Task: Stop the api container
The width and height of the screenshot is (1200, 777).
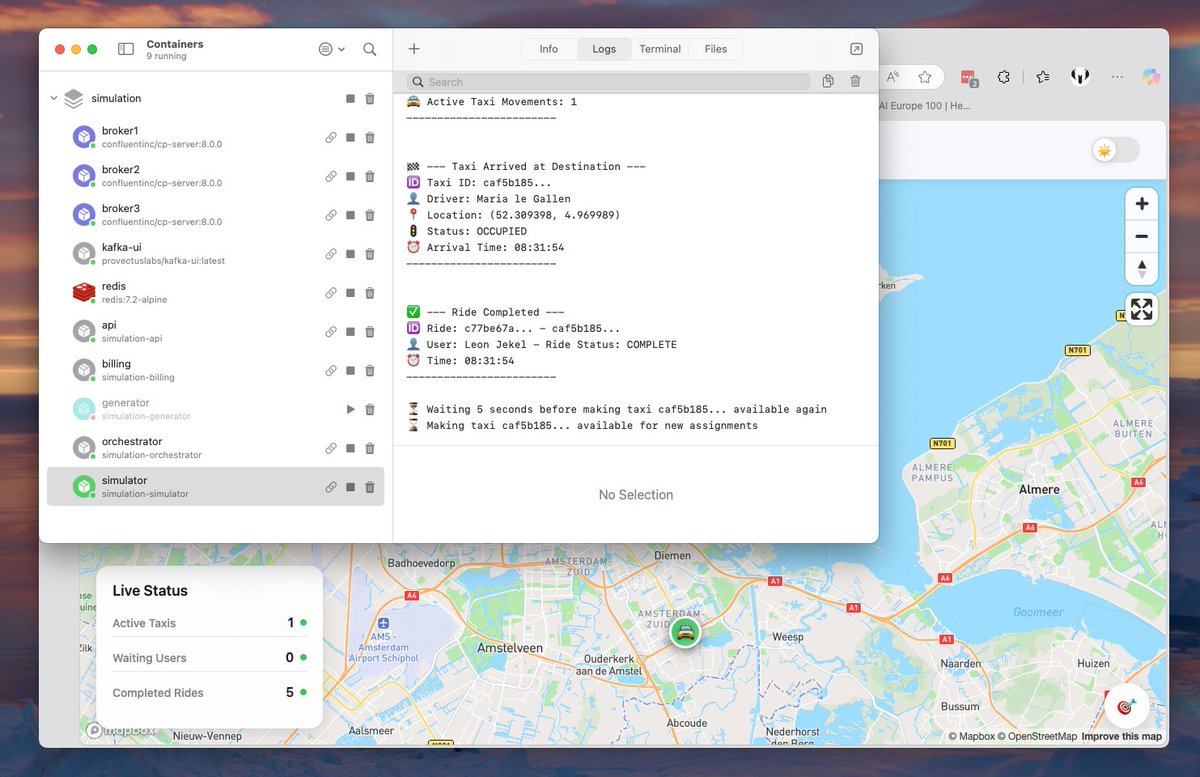Action: [x=350, y=332]
